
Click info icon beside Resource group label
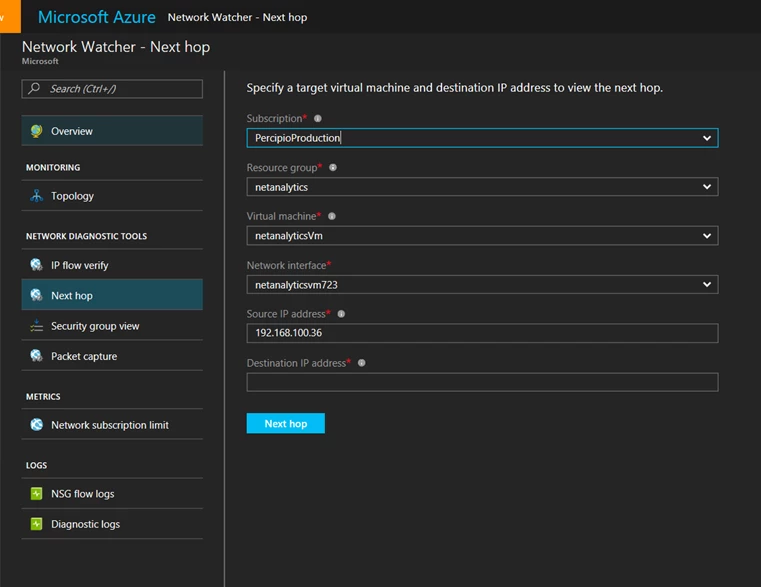(333, 167)
